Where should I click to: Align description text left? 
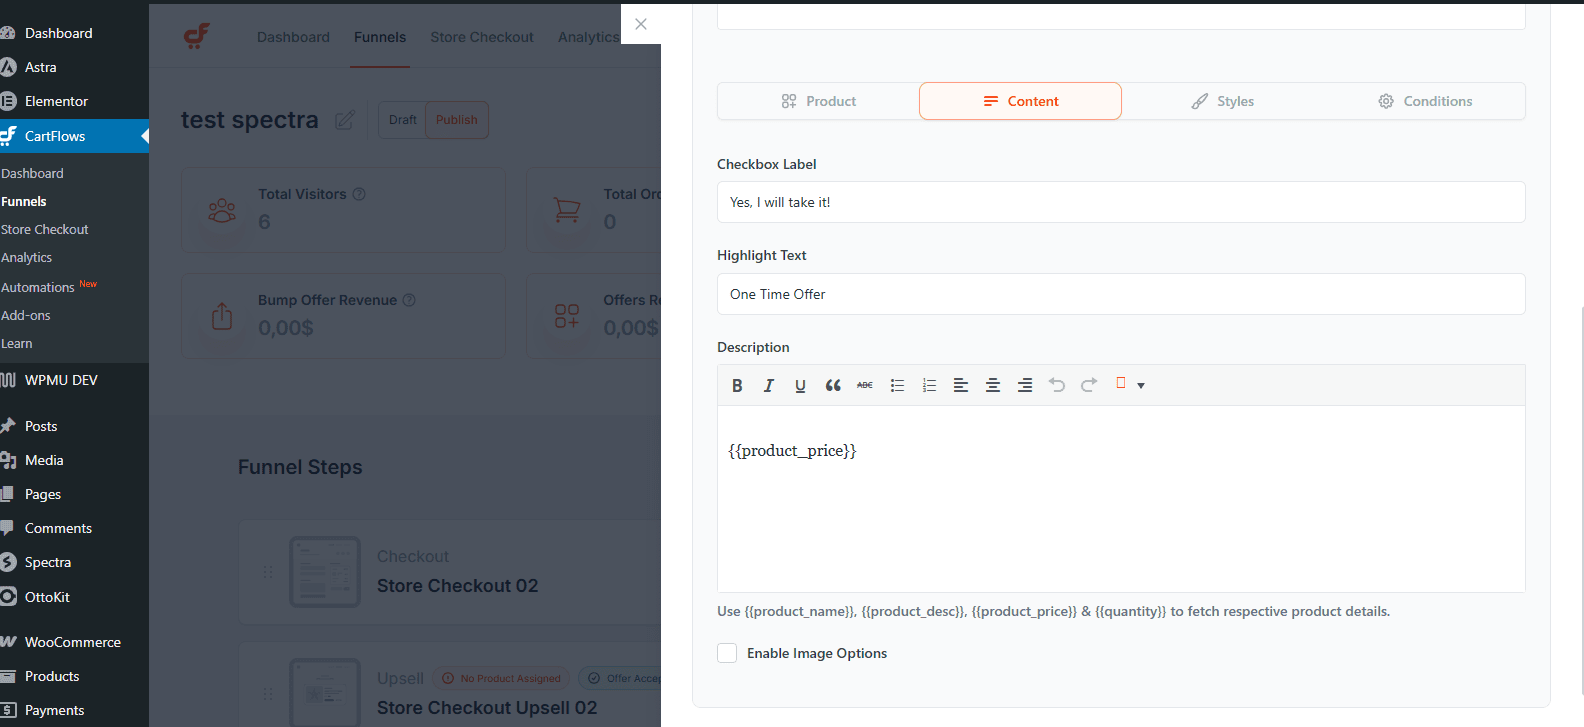(961, 385)
